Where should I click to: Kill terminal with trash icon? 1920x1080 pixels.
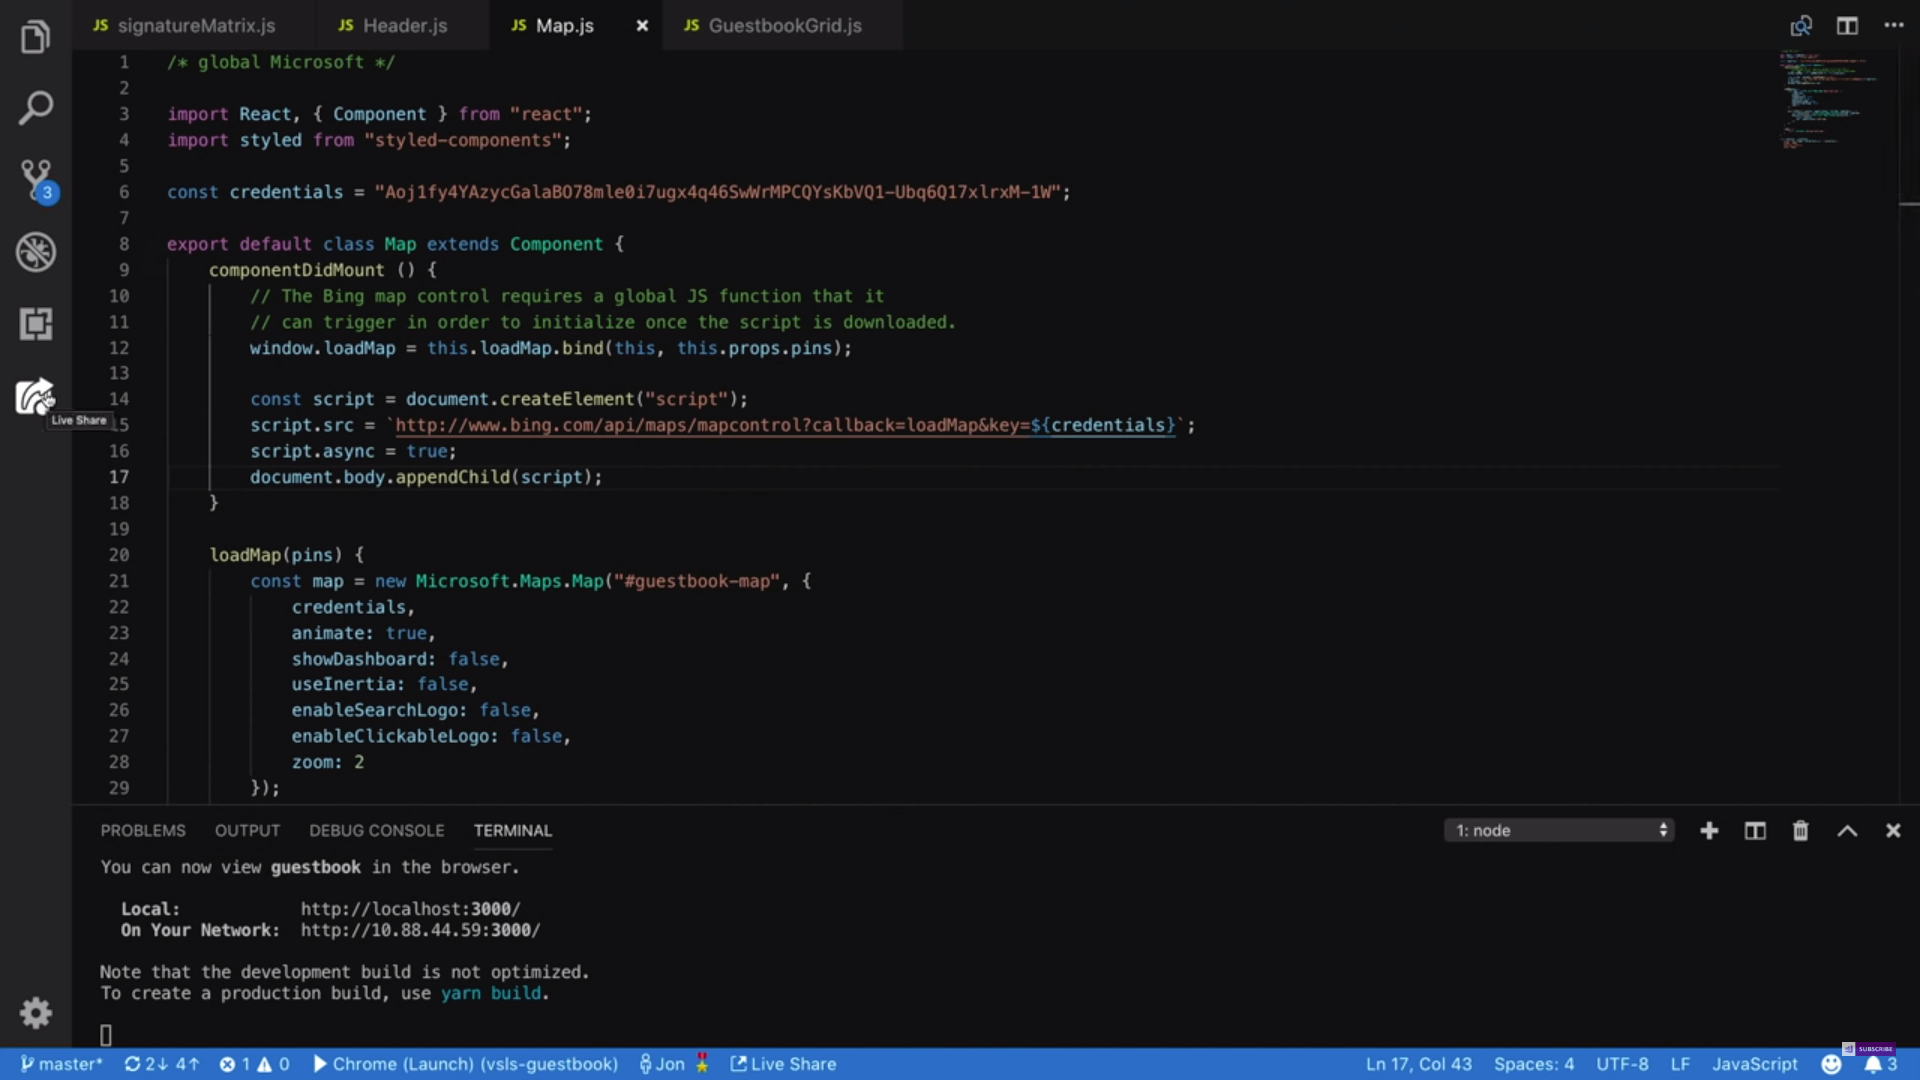point(1800,831)
